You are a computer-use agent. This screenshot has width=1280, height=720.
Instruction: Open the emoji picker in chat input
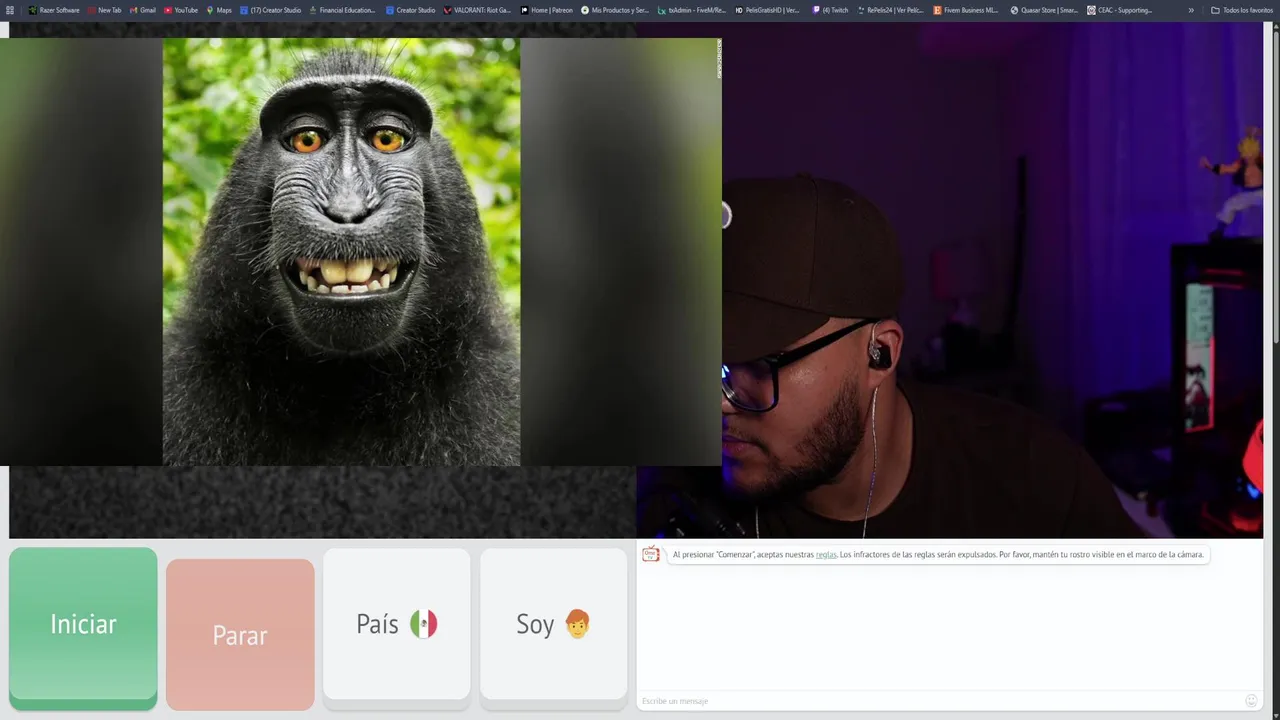pos(1251,701)
